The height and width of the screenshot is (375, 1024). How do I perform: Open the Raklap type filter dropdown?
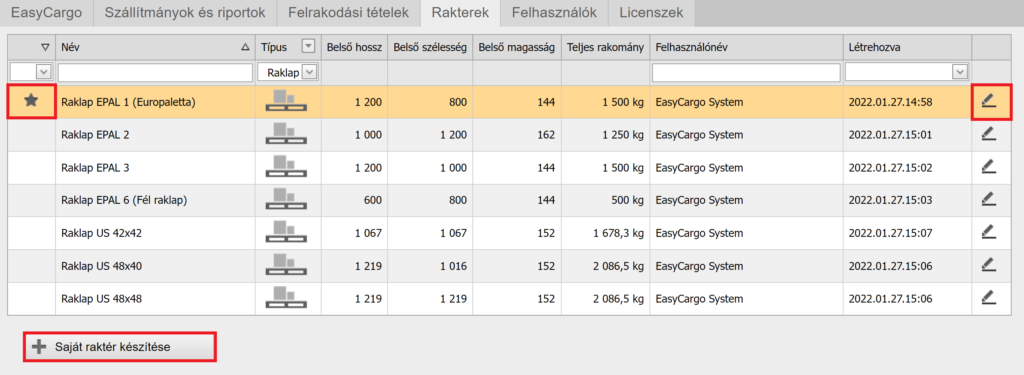pyautogui.click(x=310, y=72)
